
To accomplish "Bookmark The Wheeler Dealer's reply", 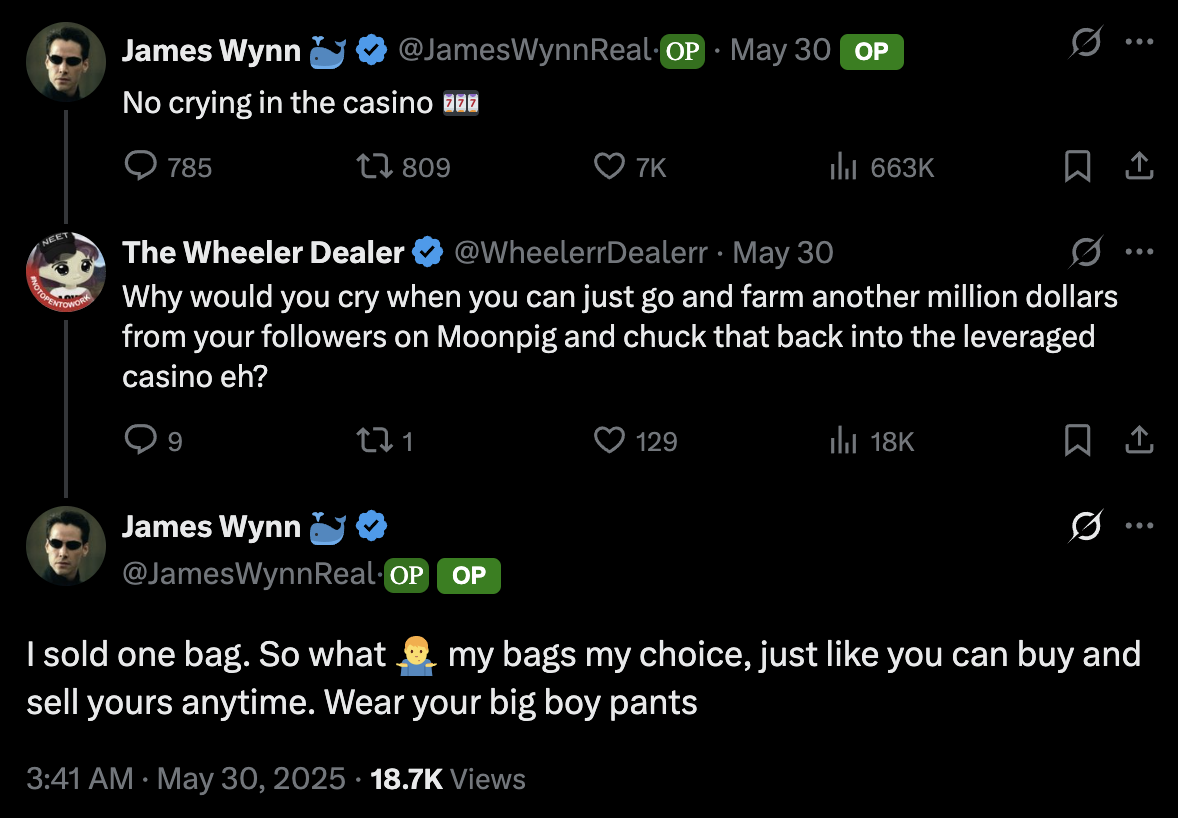I will [x=1077, y=441].
